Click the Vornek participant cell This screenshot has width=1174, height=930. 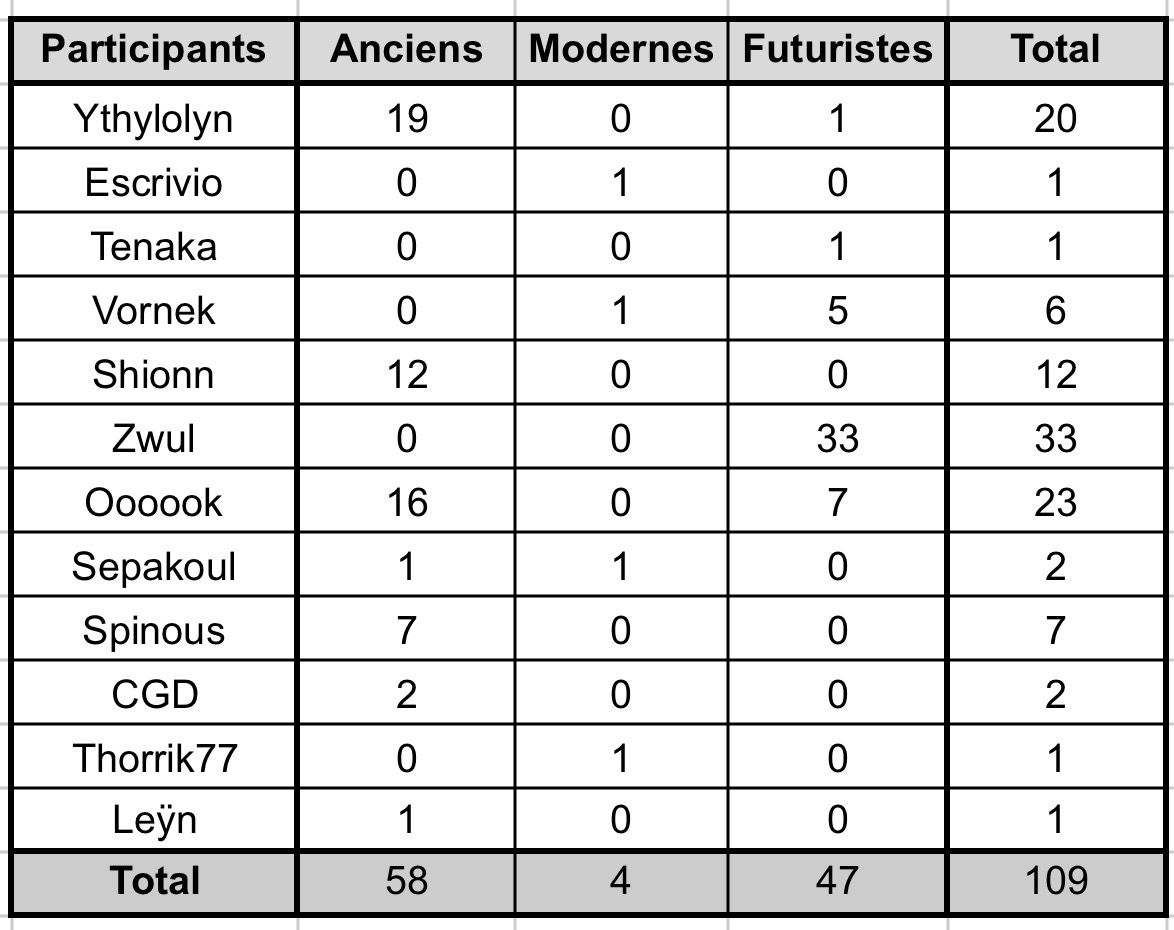[x=154, y=310]
